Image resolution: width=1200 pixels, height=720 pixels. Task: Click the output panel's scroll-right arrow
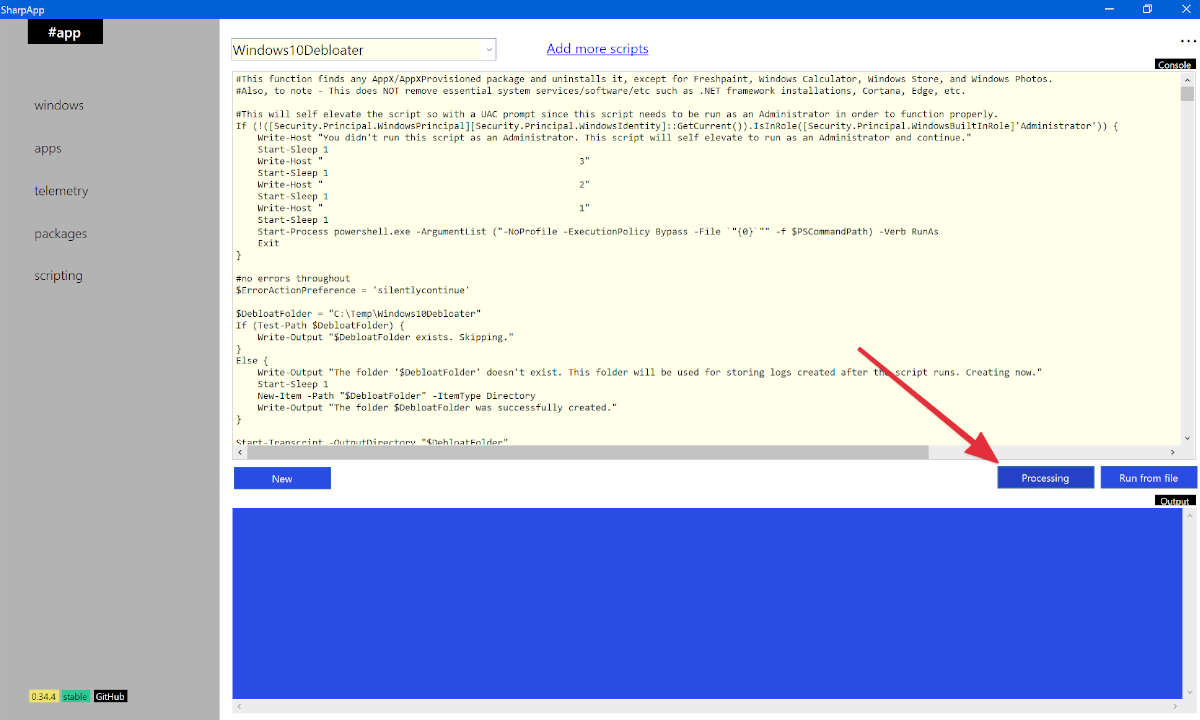pos(1175,707)
